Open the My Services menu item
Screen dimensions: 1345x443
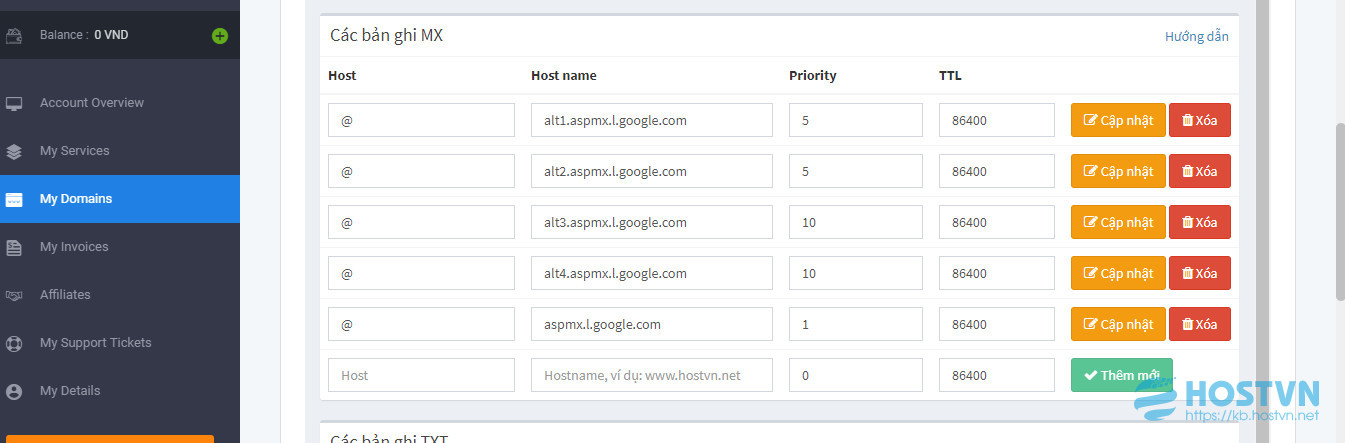click(120, 151)
